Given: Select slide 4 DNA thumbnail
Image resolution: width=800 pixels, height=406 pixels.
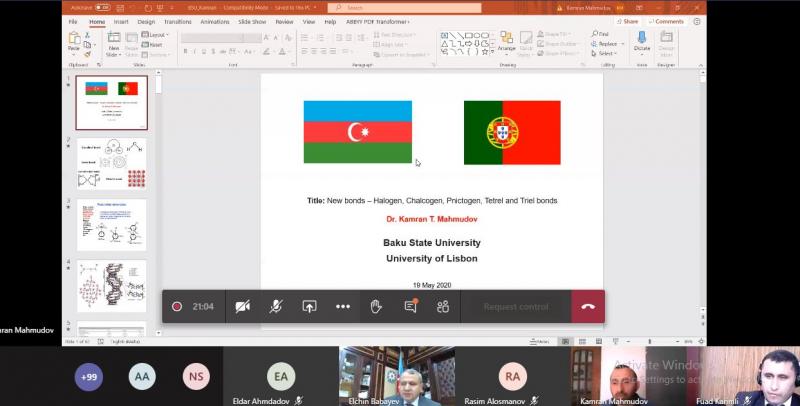Looking at the screenshot, I should point(111,286).
